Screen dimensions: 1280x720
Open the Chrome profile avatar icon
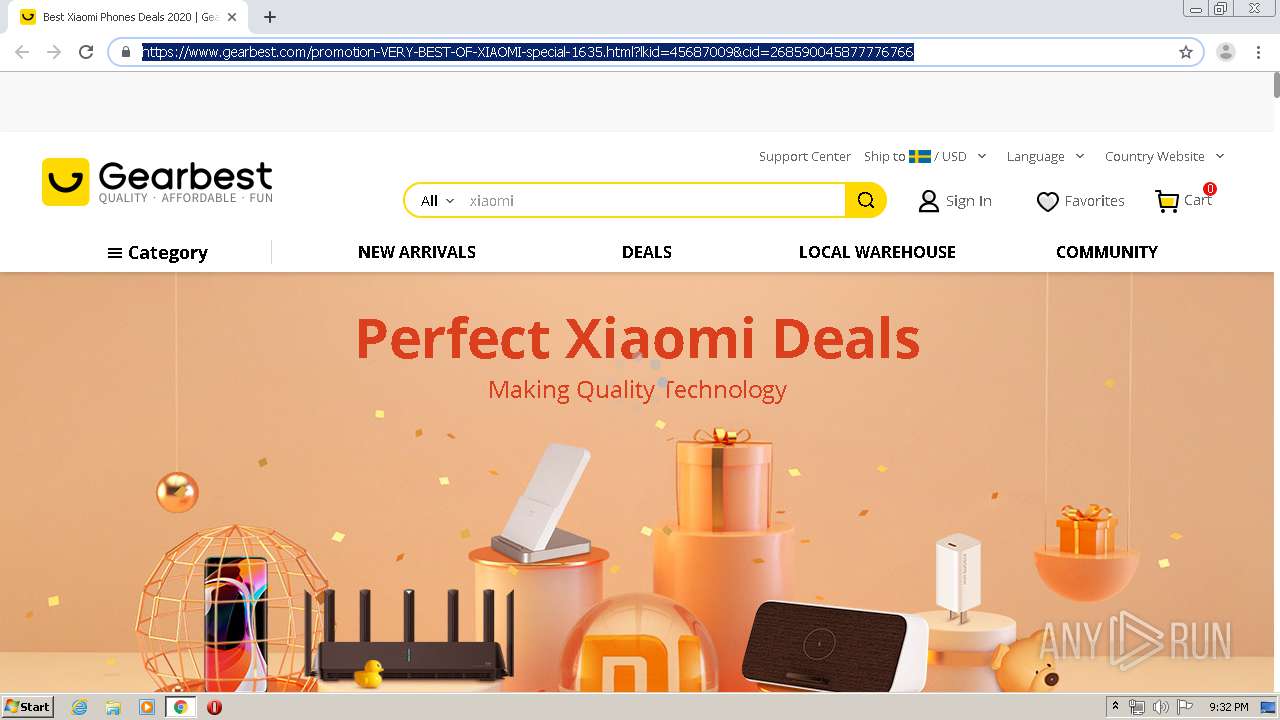click(1226, 52)
